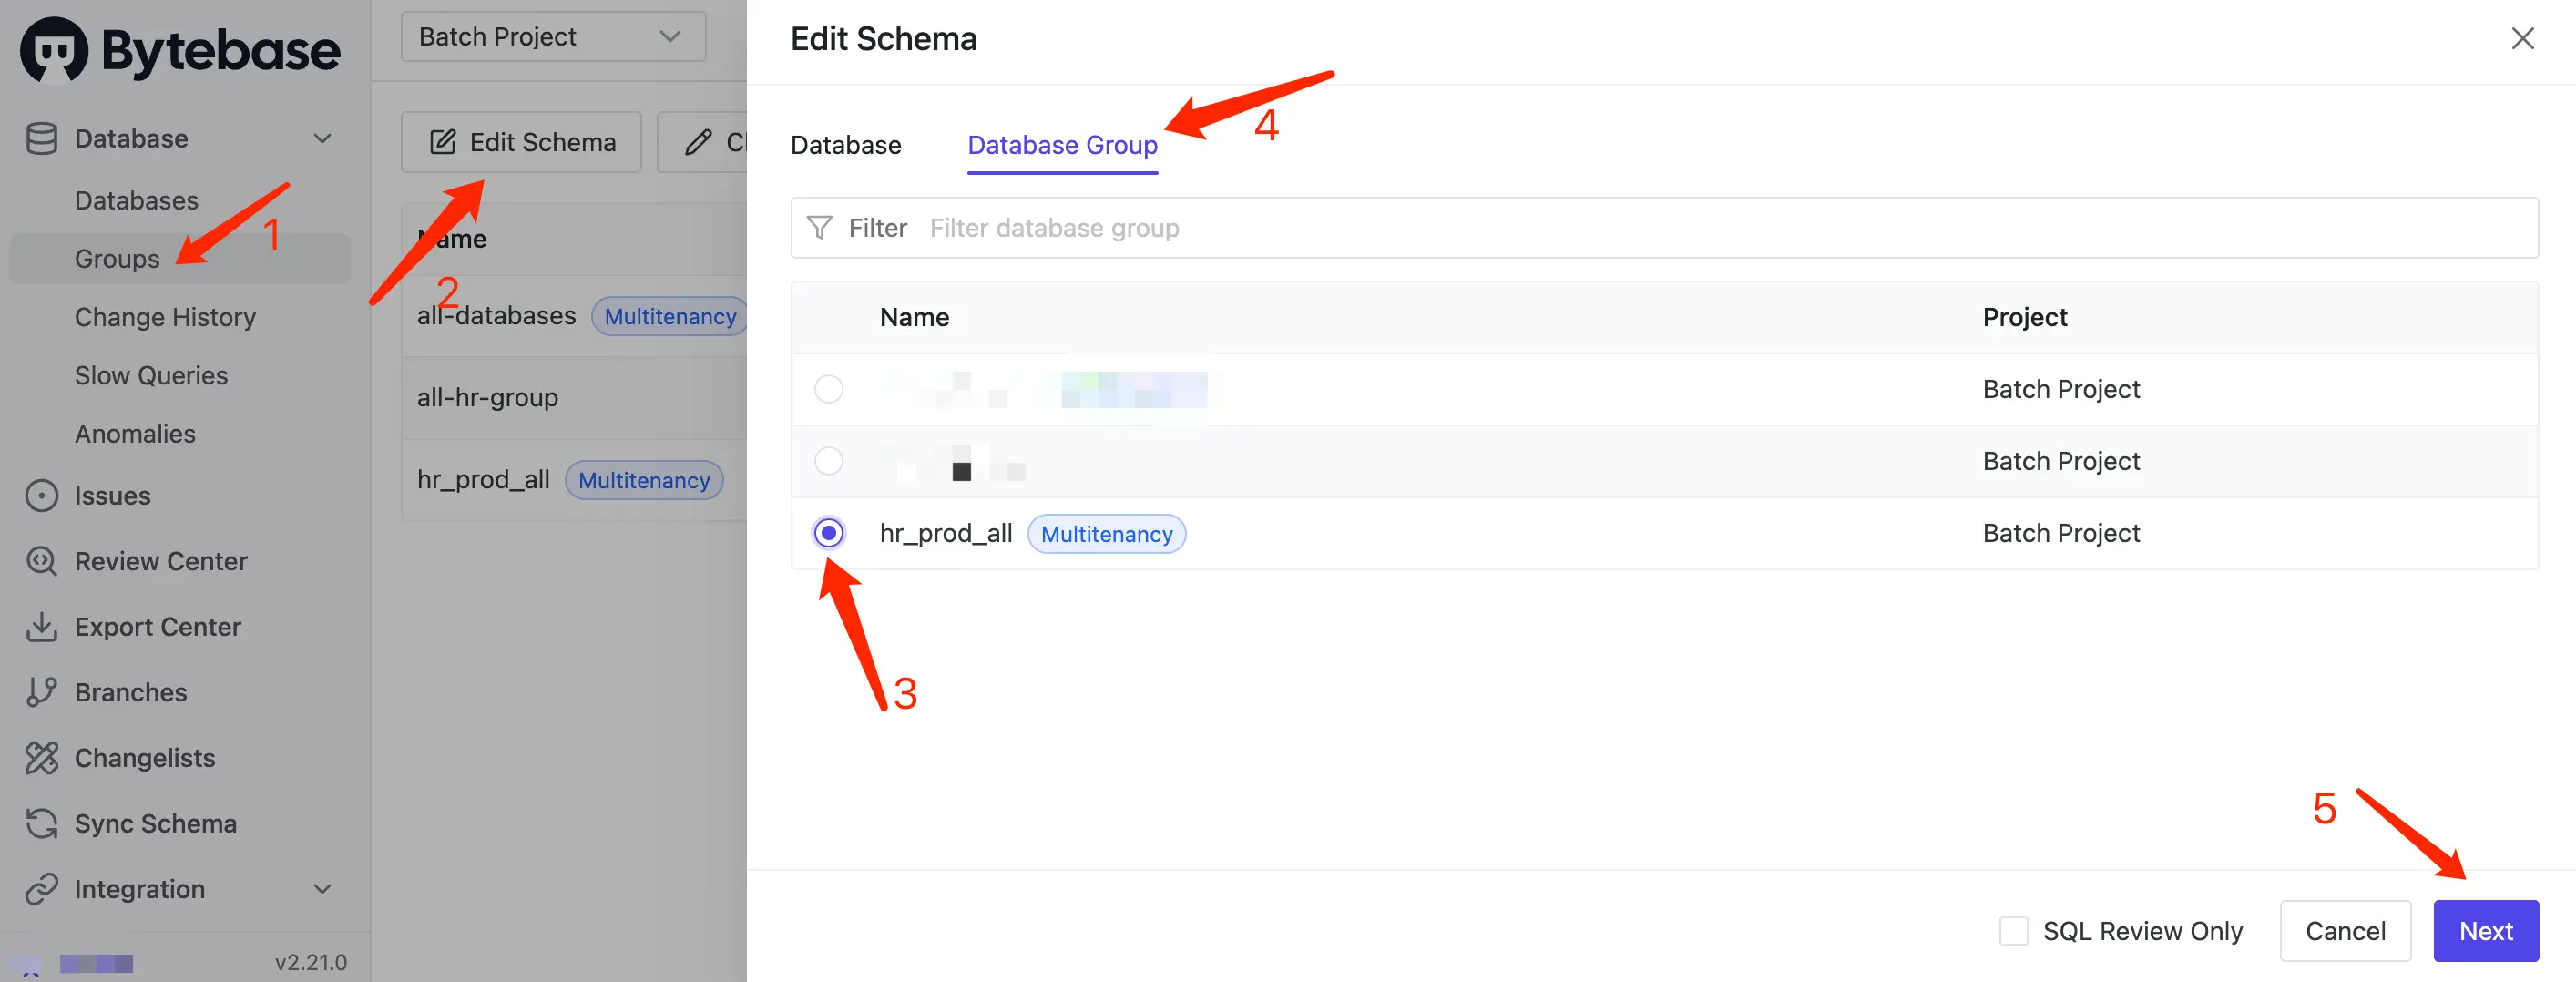This screenshot has width=2576, height=982.
Task: Click the Bytebase logo icon
Action: 54,50
